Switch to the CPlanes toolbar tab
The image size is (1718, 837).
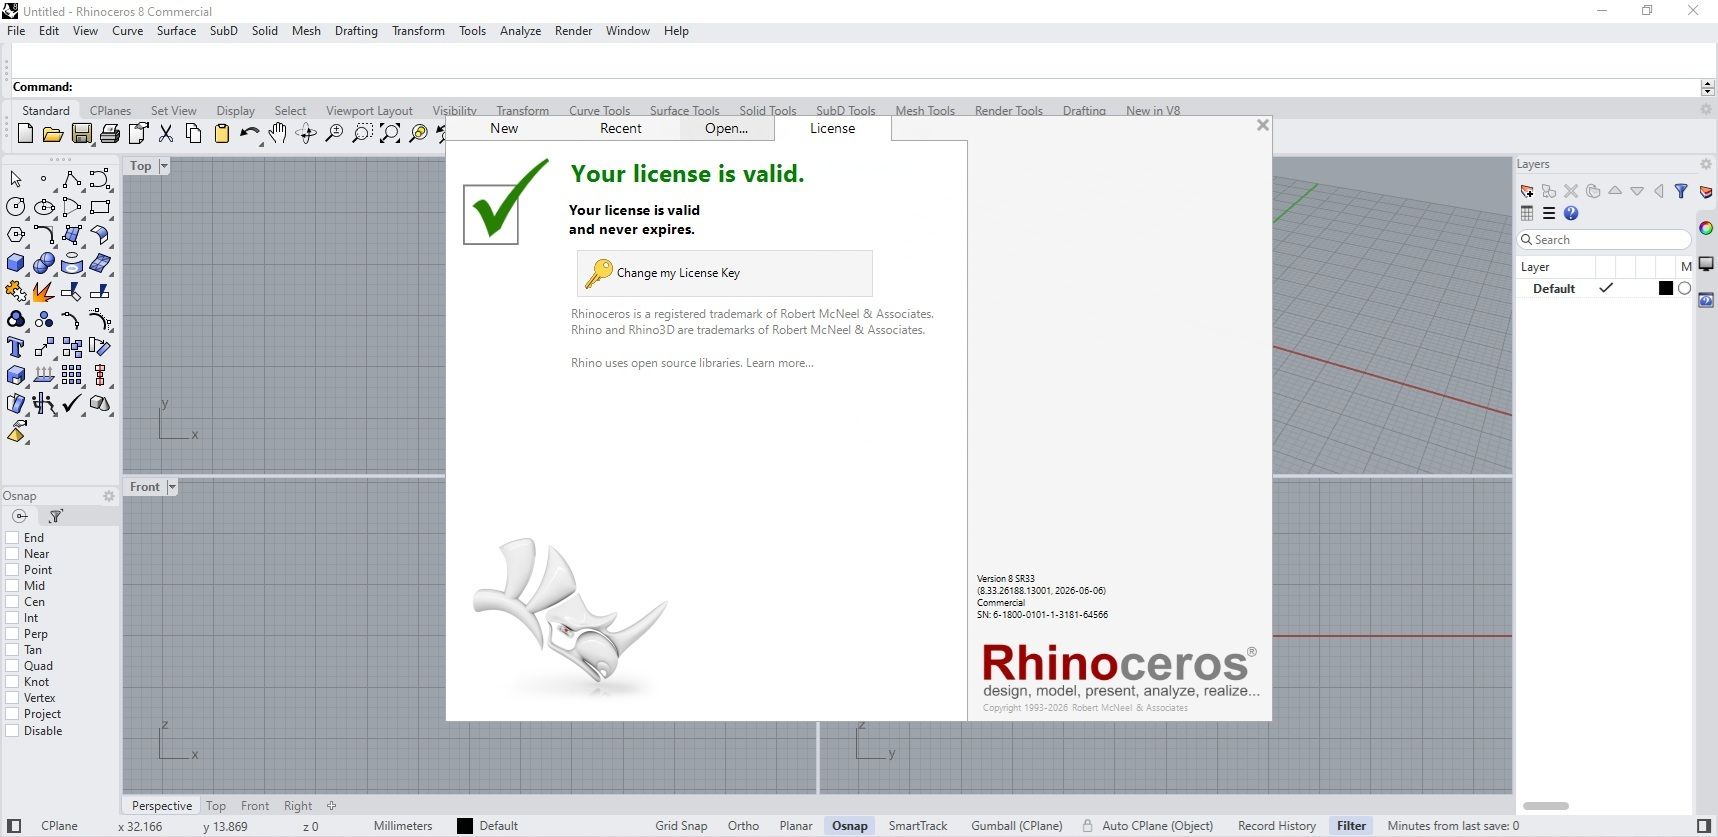coord(110,110)
